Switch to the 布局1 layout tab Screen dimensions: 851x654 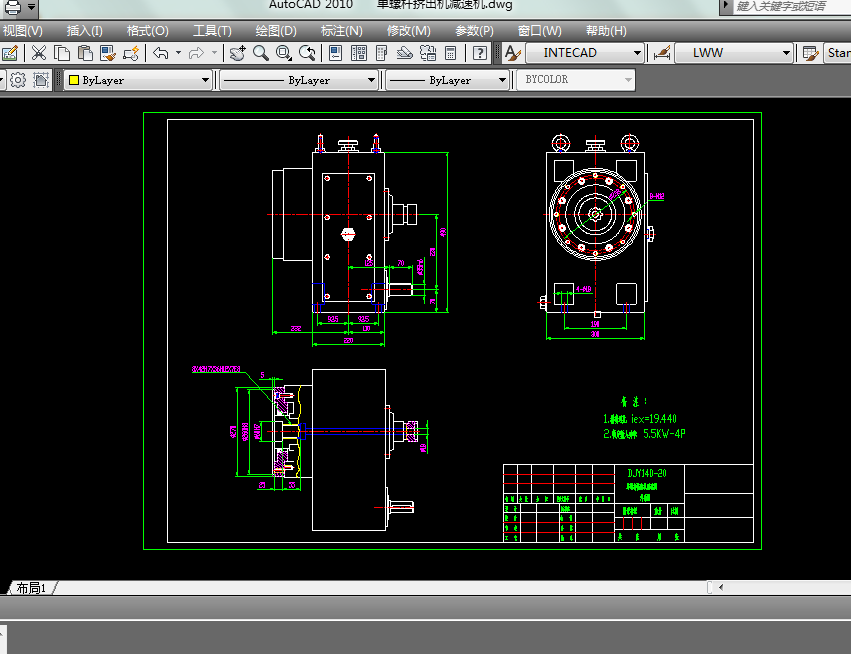pyautogui.click(x=31, y=588)
